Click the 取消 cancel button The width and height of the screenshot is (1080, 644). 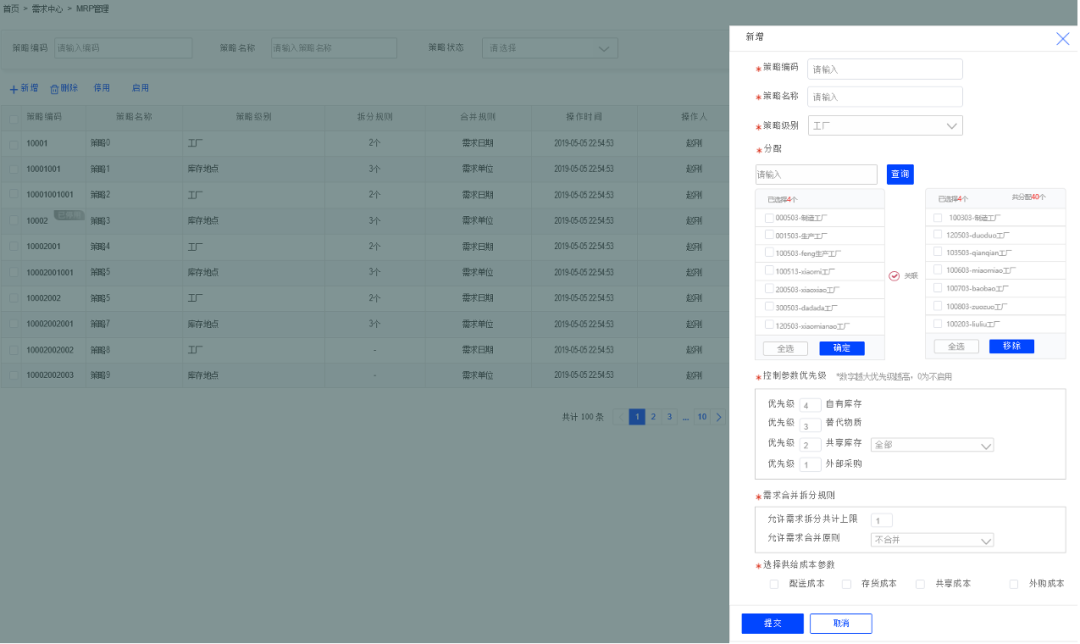pos(841,623)
